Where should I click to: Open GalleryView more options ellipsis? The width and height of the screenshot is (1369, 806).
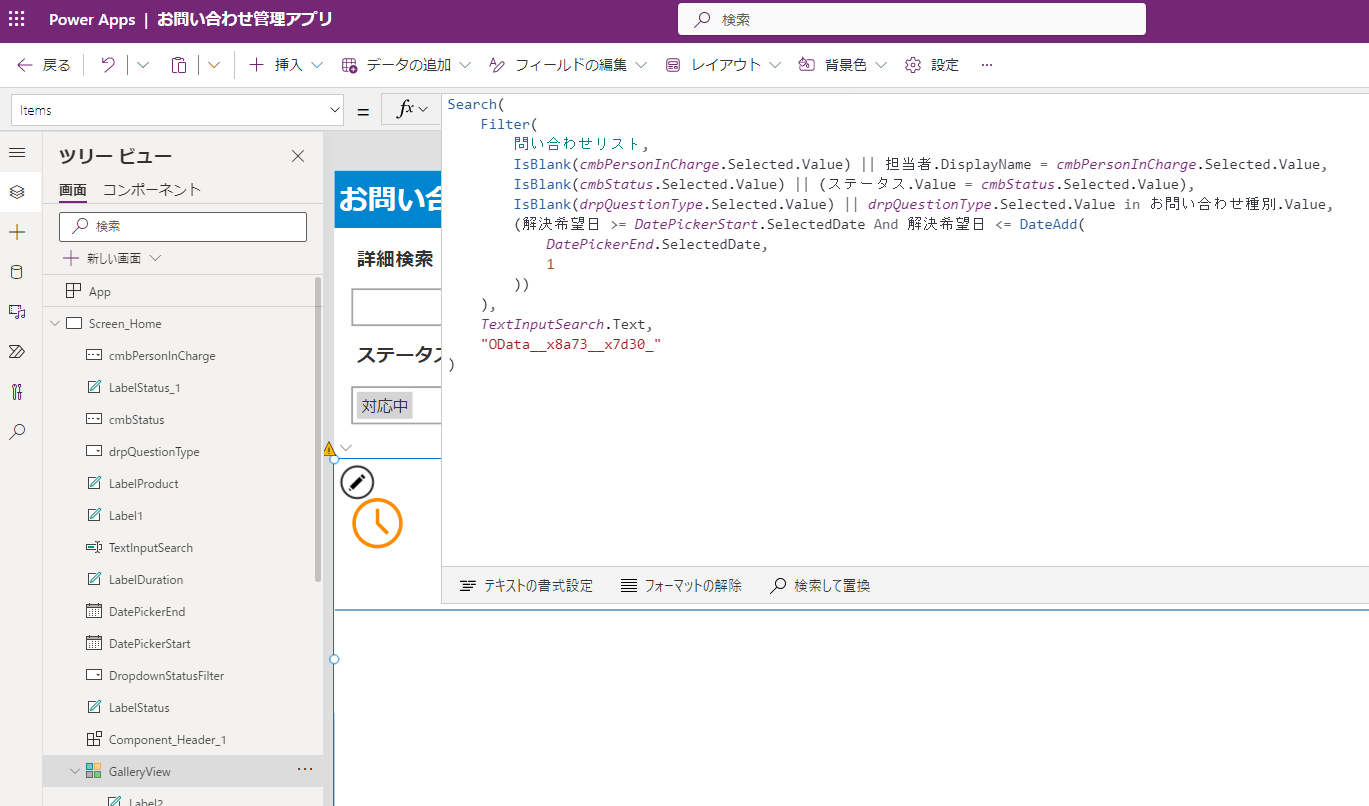305,769
